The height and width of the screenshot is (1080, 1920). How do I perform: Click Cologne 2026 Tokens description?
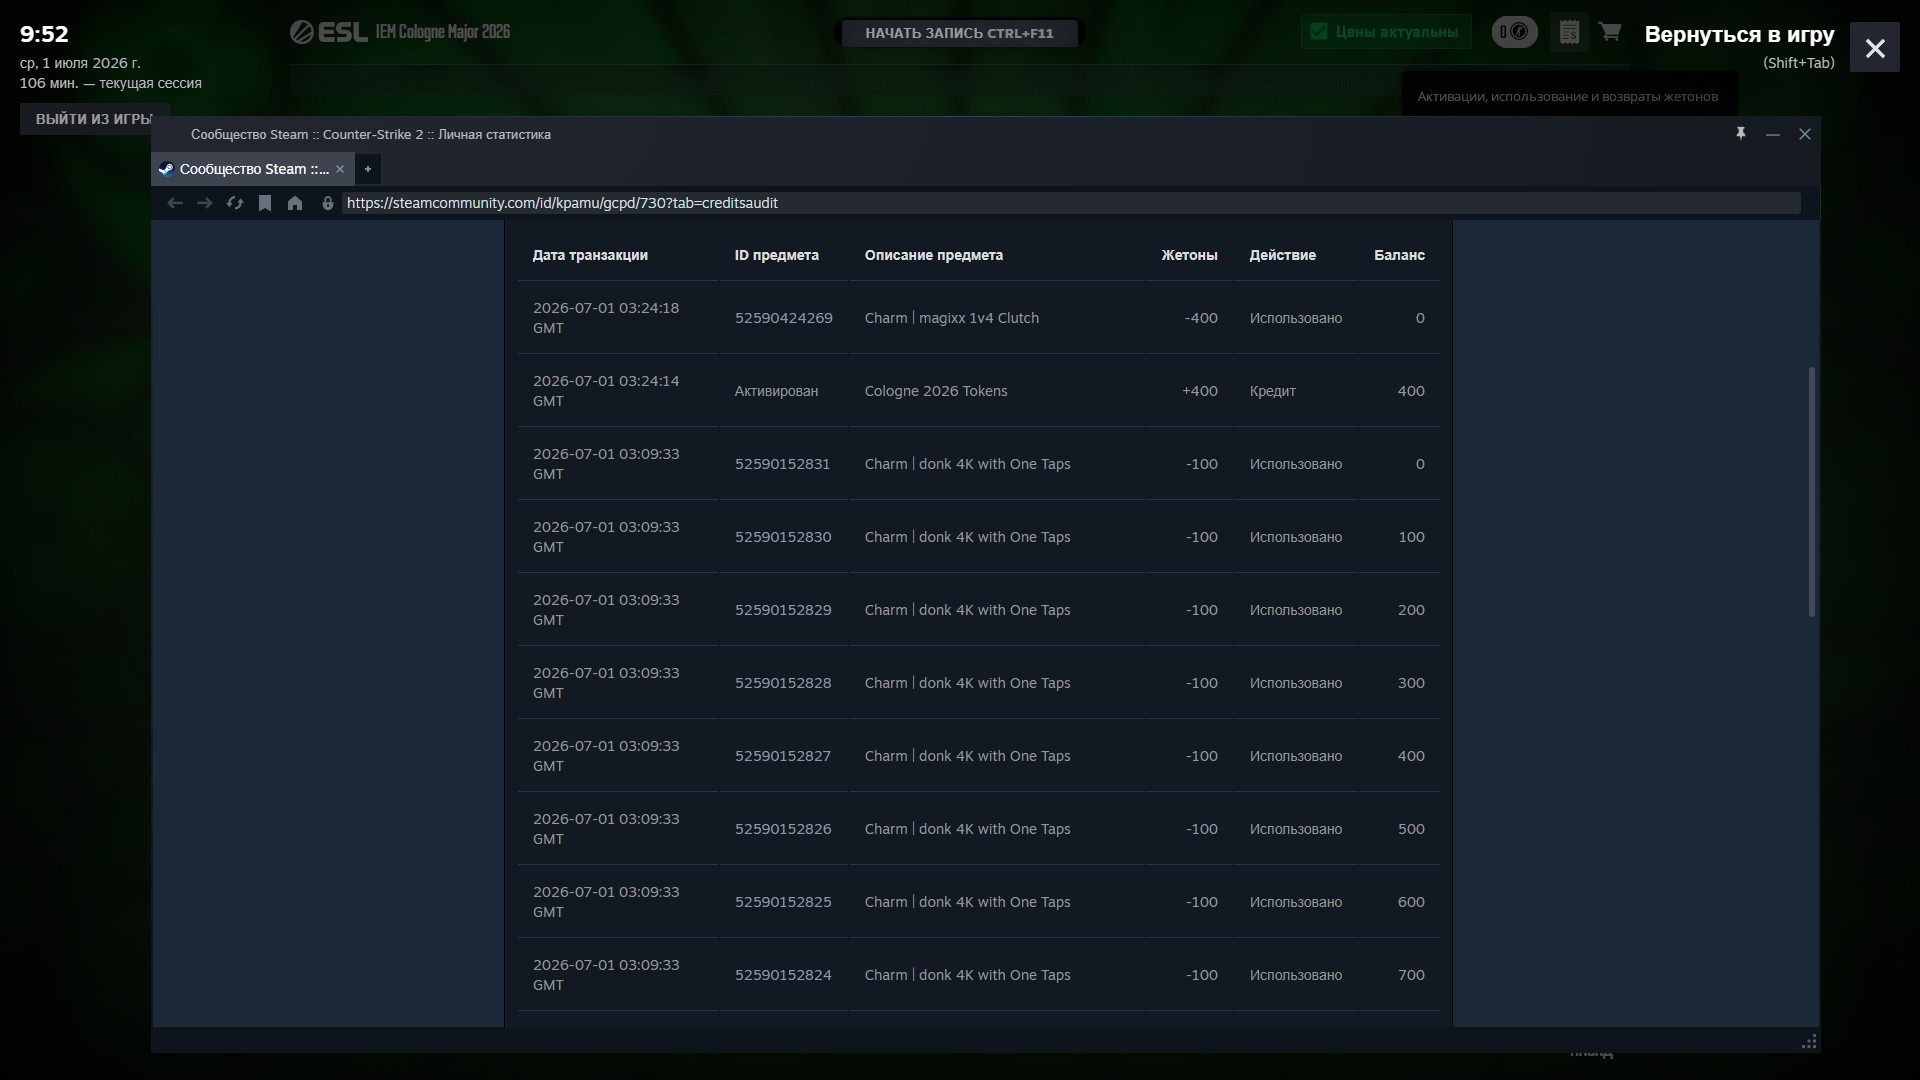pyautogui.click(x=936, y=391)
